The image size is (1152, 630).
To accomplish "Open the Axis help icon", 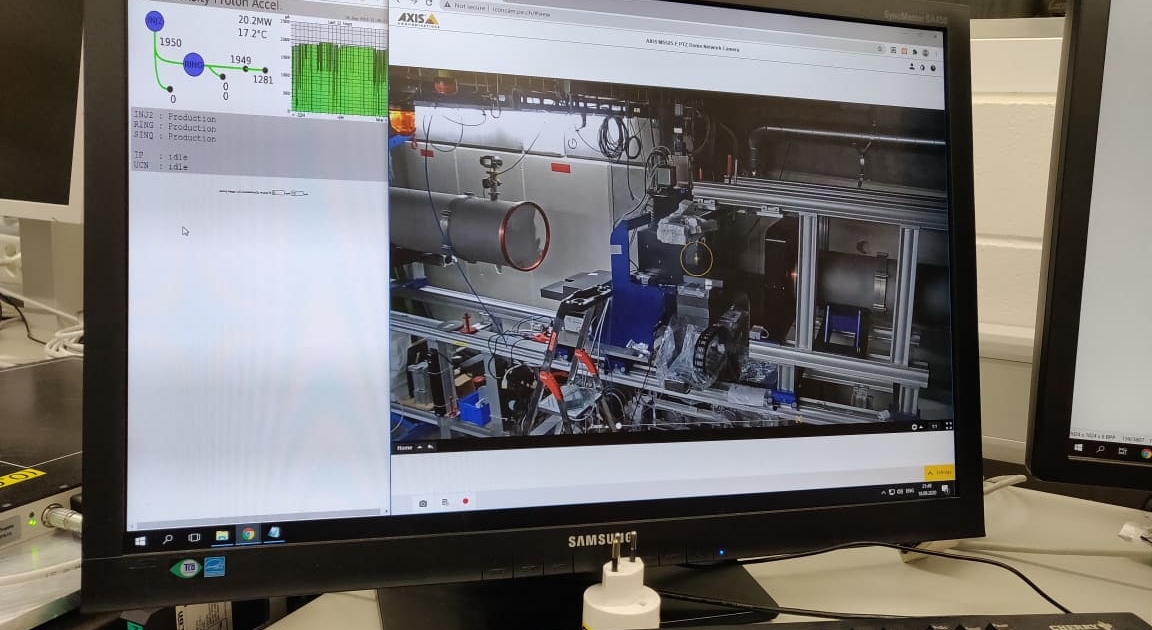I will click(x=932, y=68).
